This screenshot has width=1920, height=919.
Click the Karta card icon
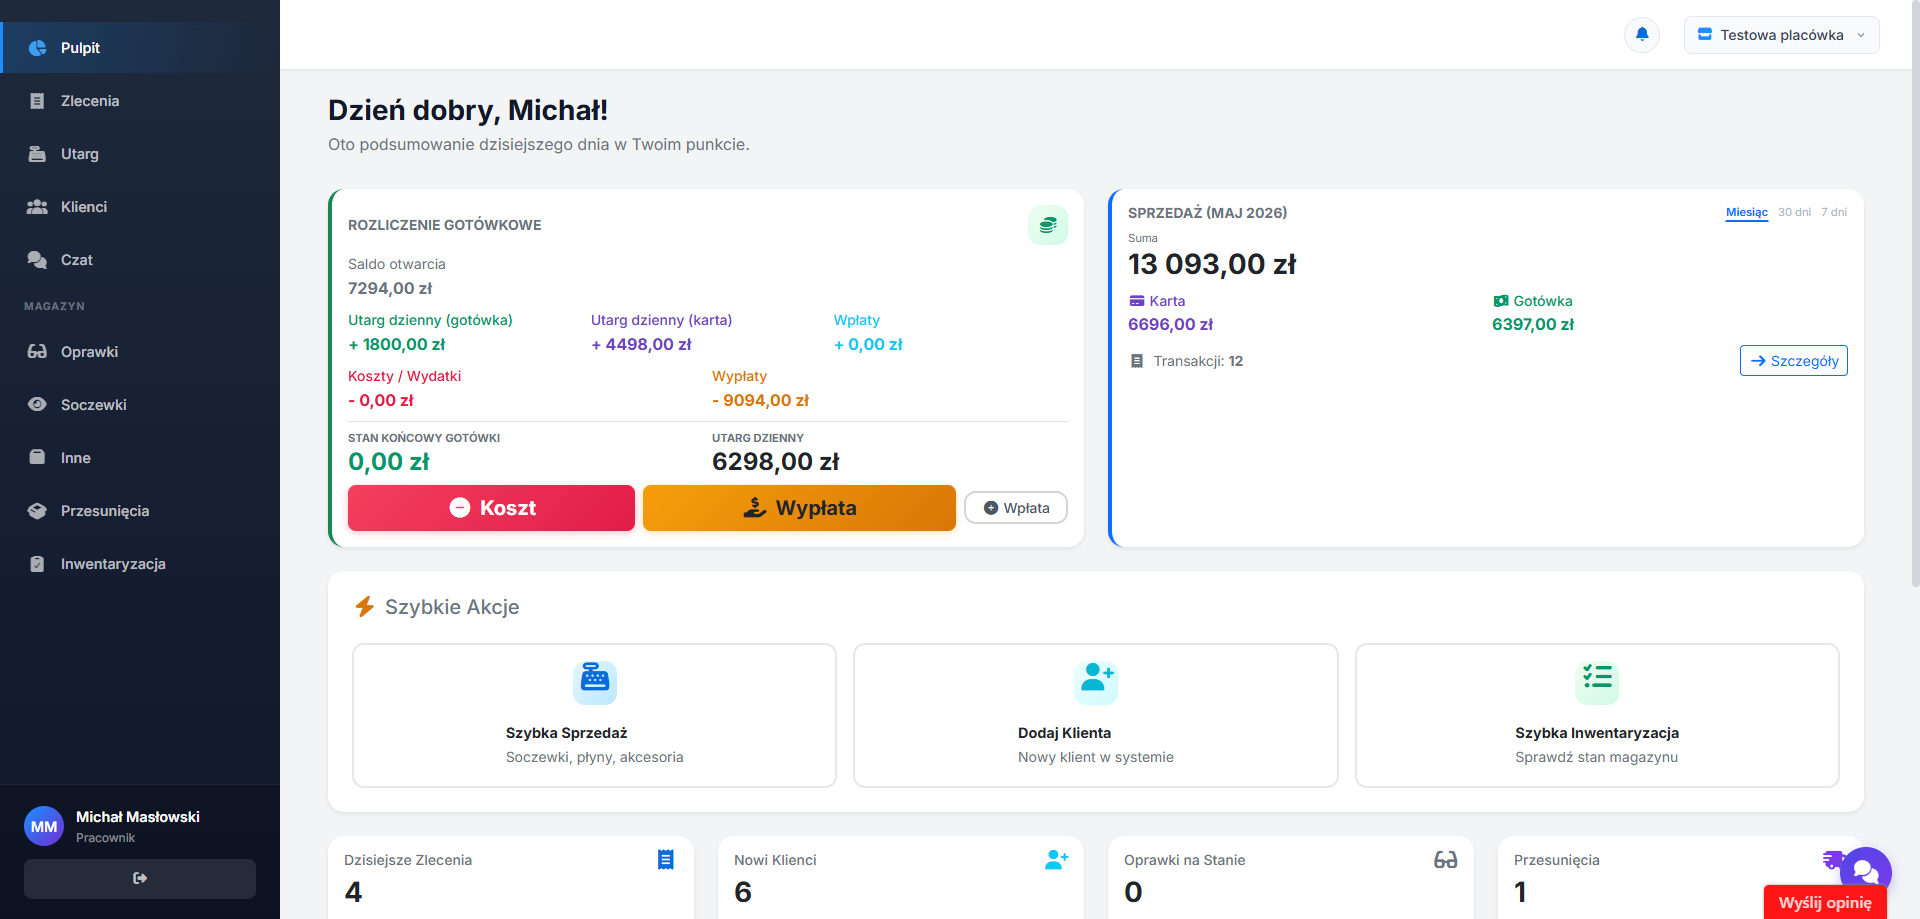[1137, 301]
